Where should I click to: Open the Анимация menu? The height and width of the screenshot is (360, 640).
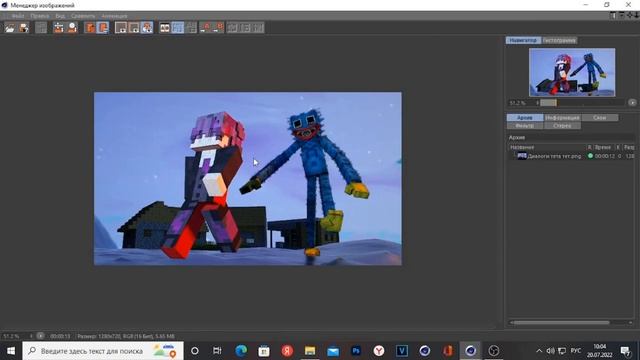pos(114,16)
